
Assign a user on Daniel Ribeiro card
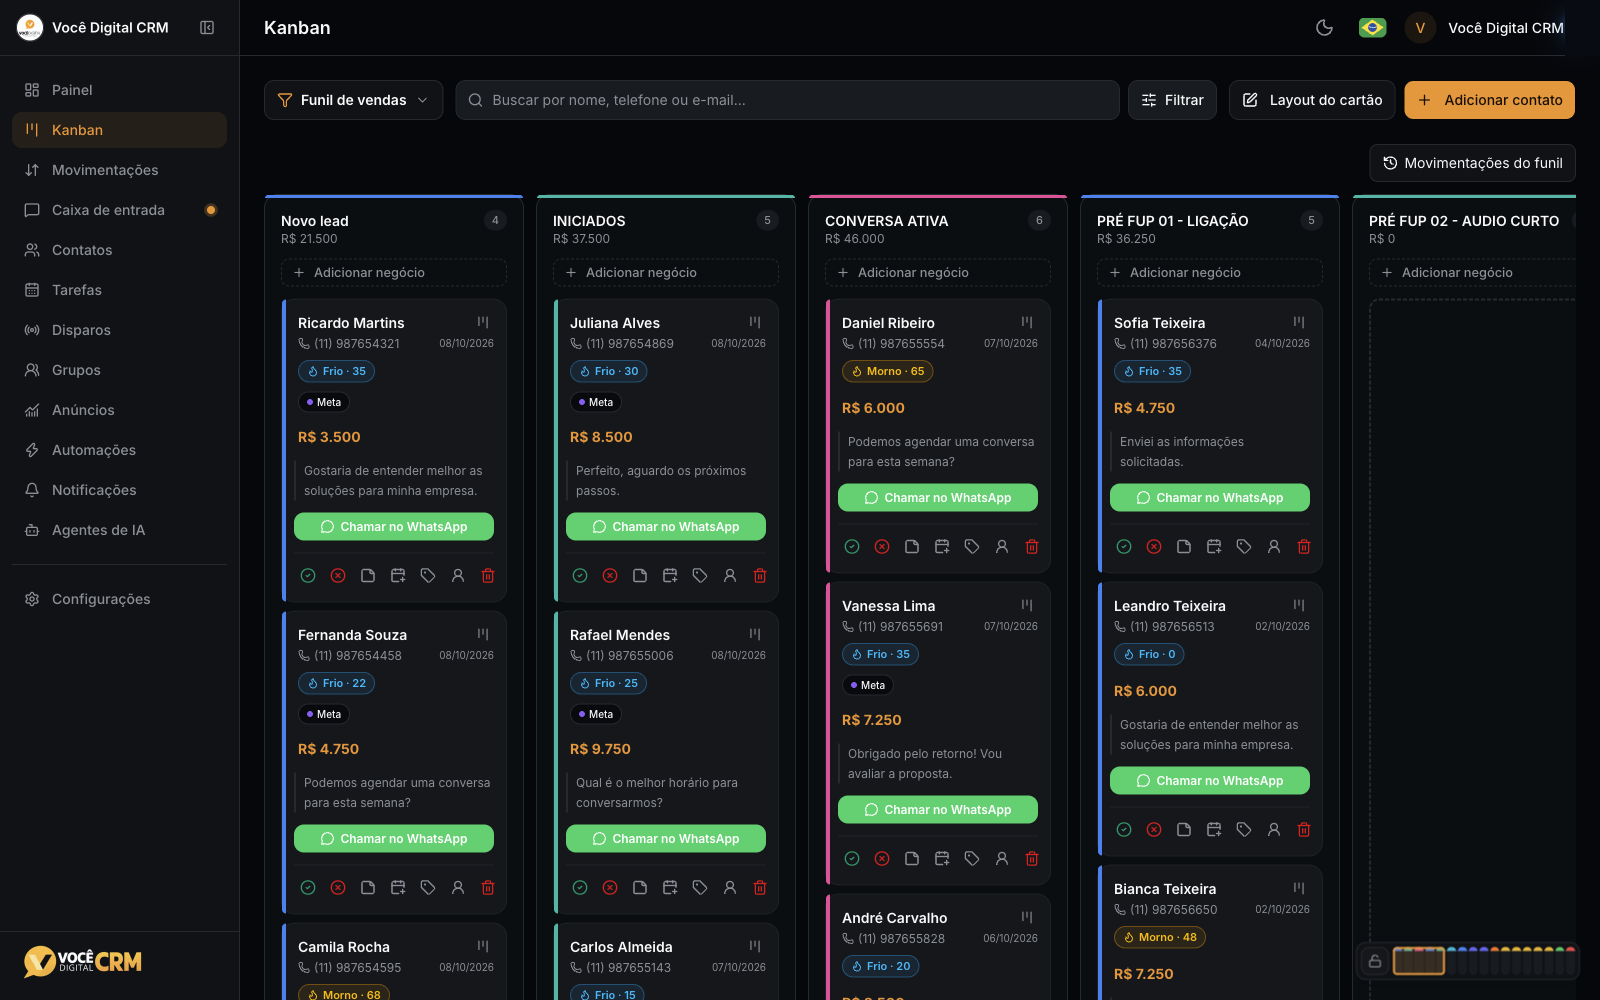click(1002, 547)
